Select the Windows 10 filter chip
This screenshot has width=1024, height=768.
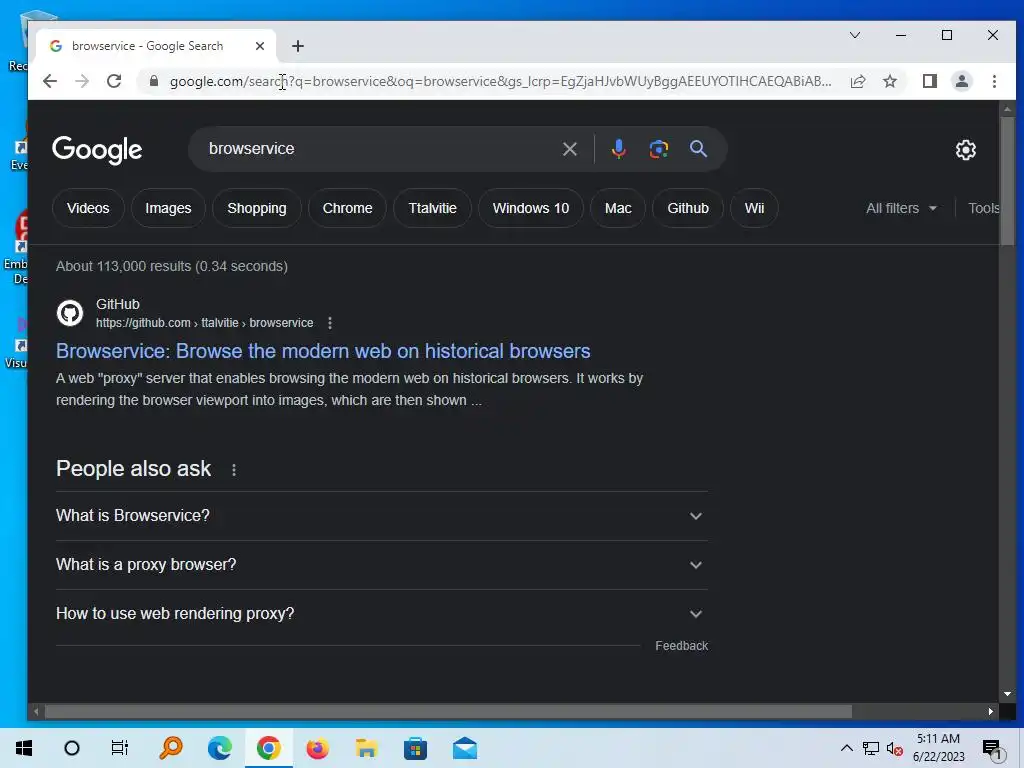pyautogui.click(x=531, y=208)
